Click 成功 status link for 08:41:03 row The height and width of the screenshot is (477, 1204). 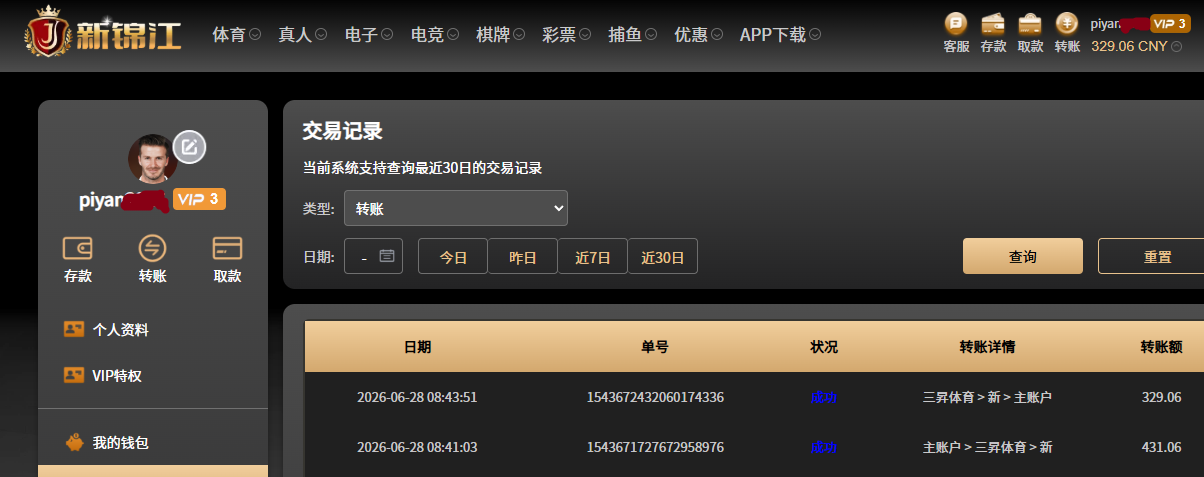[824, 447]
